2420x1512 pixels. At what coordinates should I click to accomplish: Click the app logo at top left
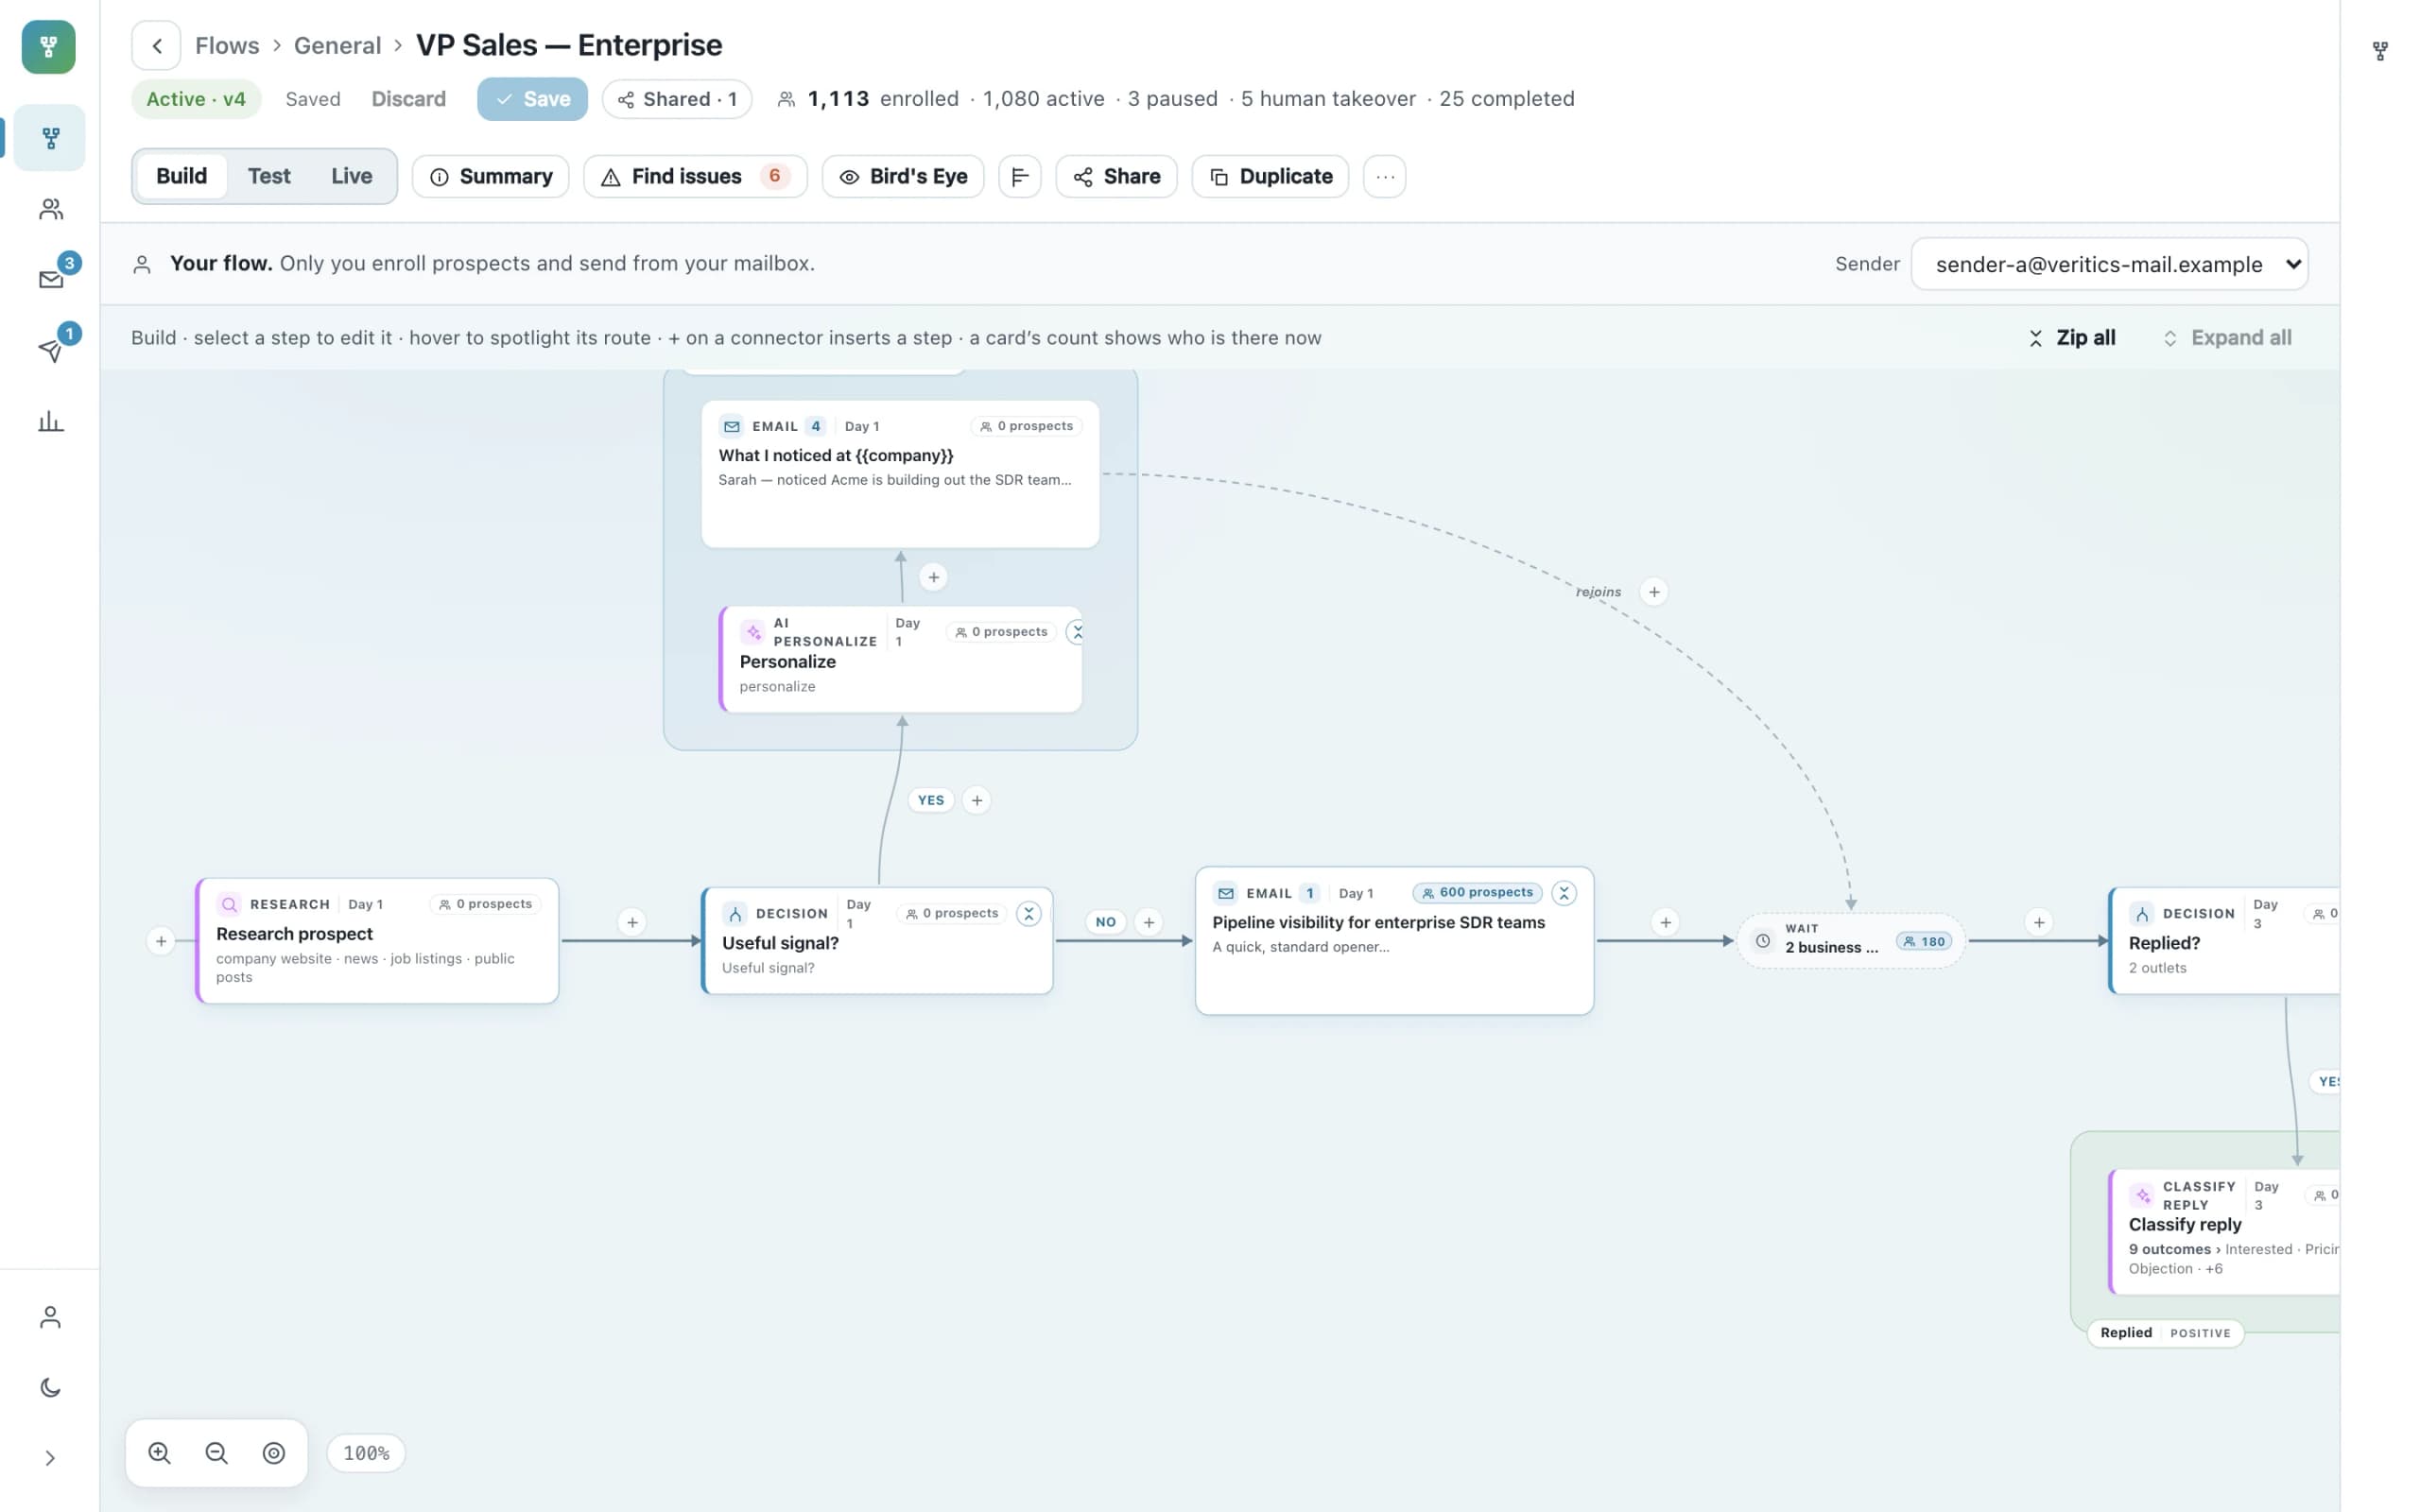click(x=48, y=46)
